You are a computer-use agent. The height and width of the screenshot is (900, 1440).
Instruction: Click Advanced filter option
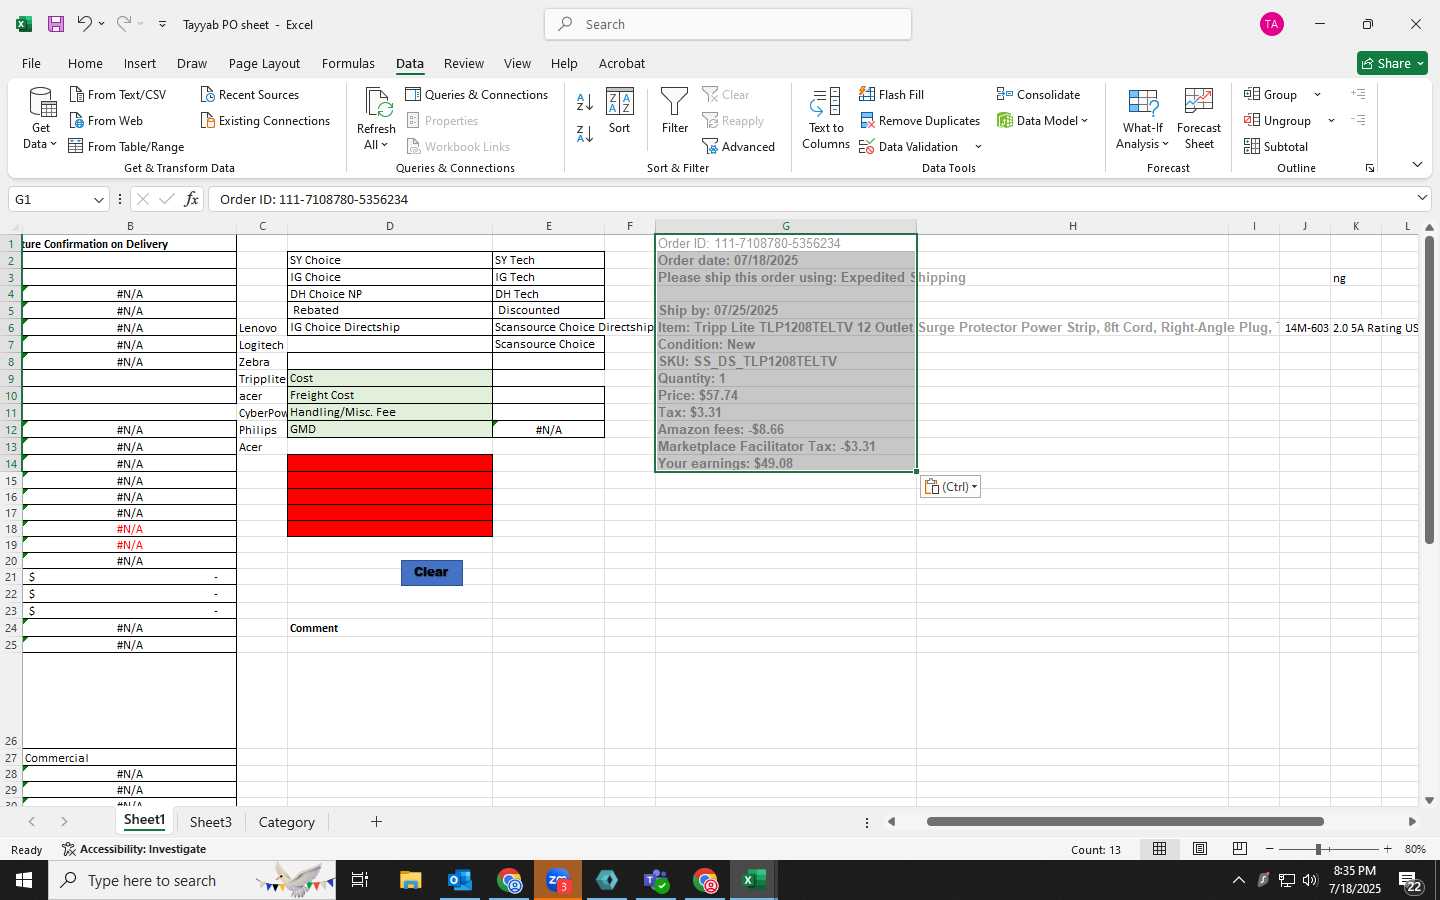739,146
